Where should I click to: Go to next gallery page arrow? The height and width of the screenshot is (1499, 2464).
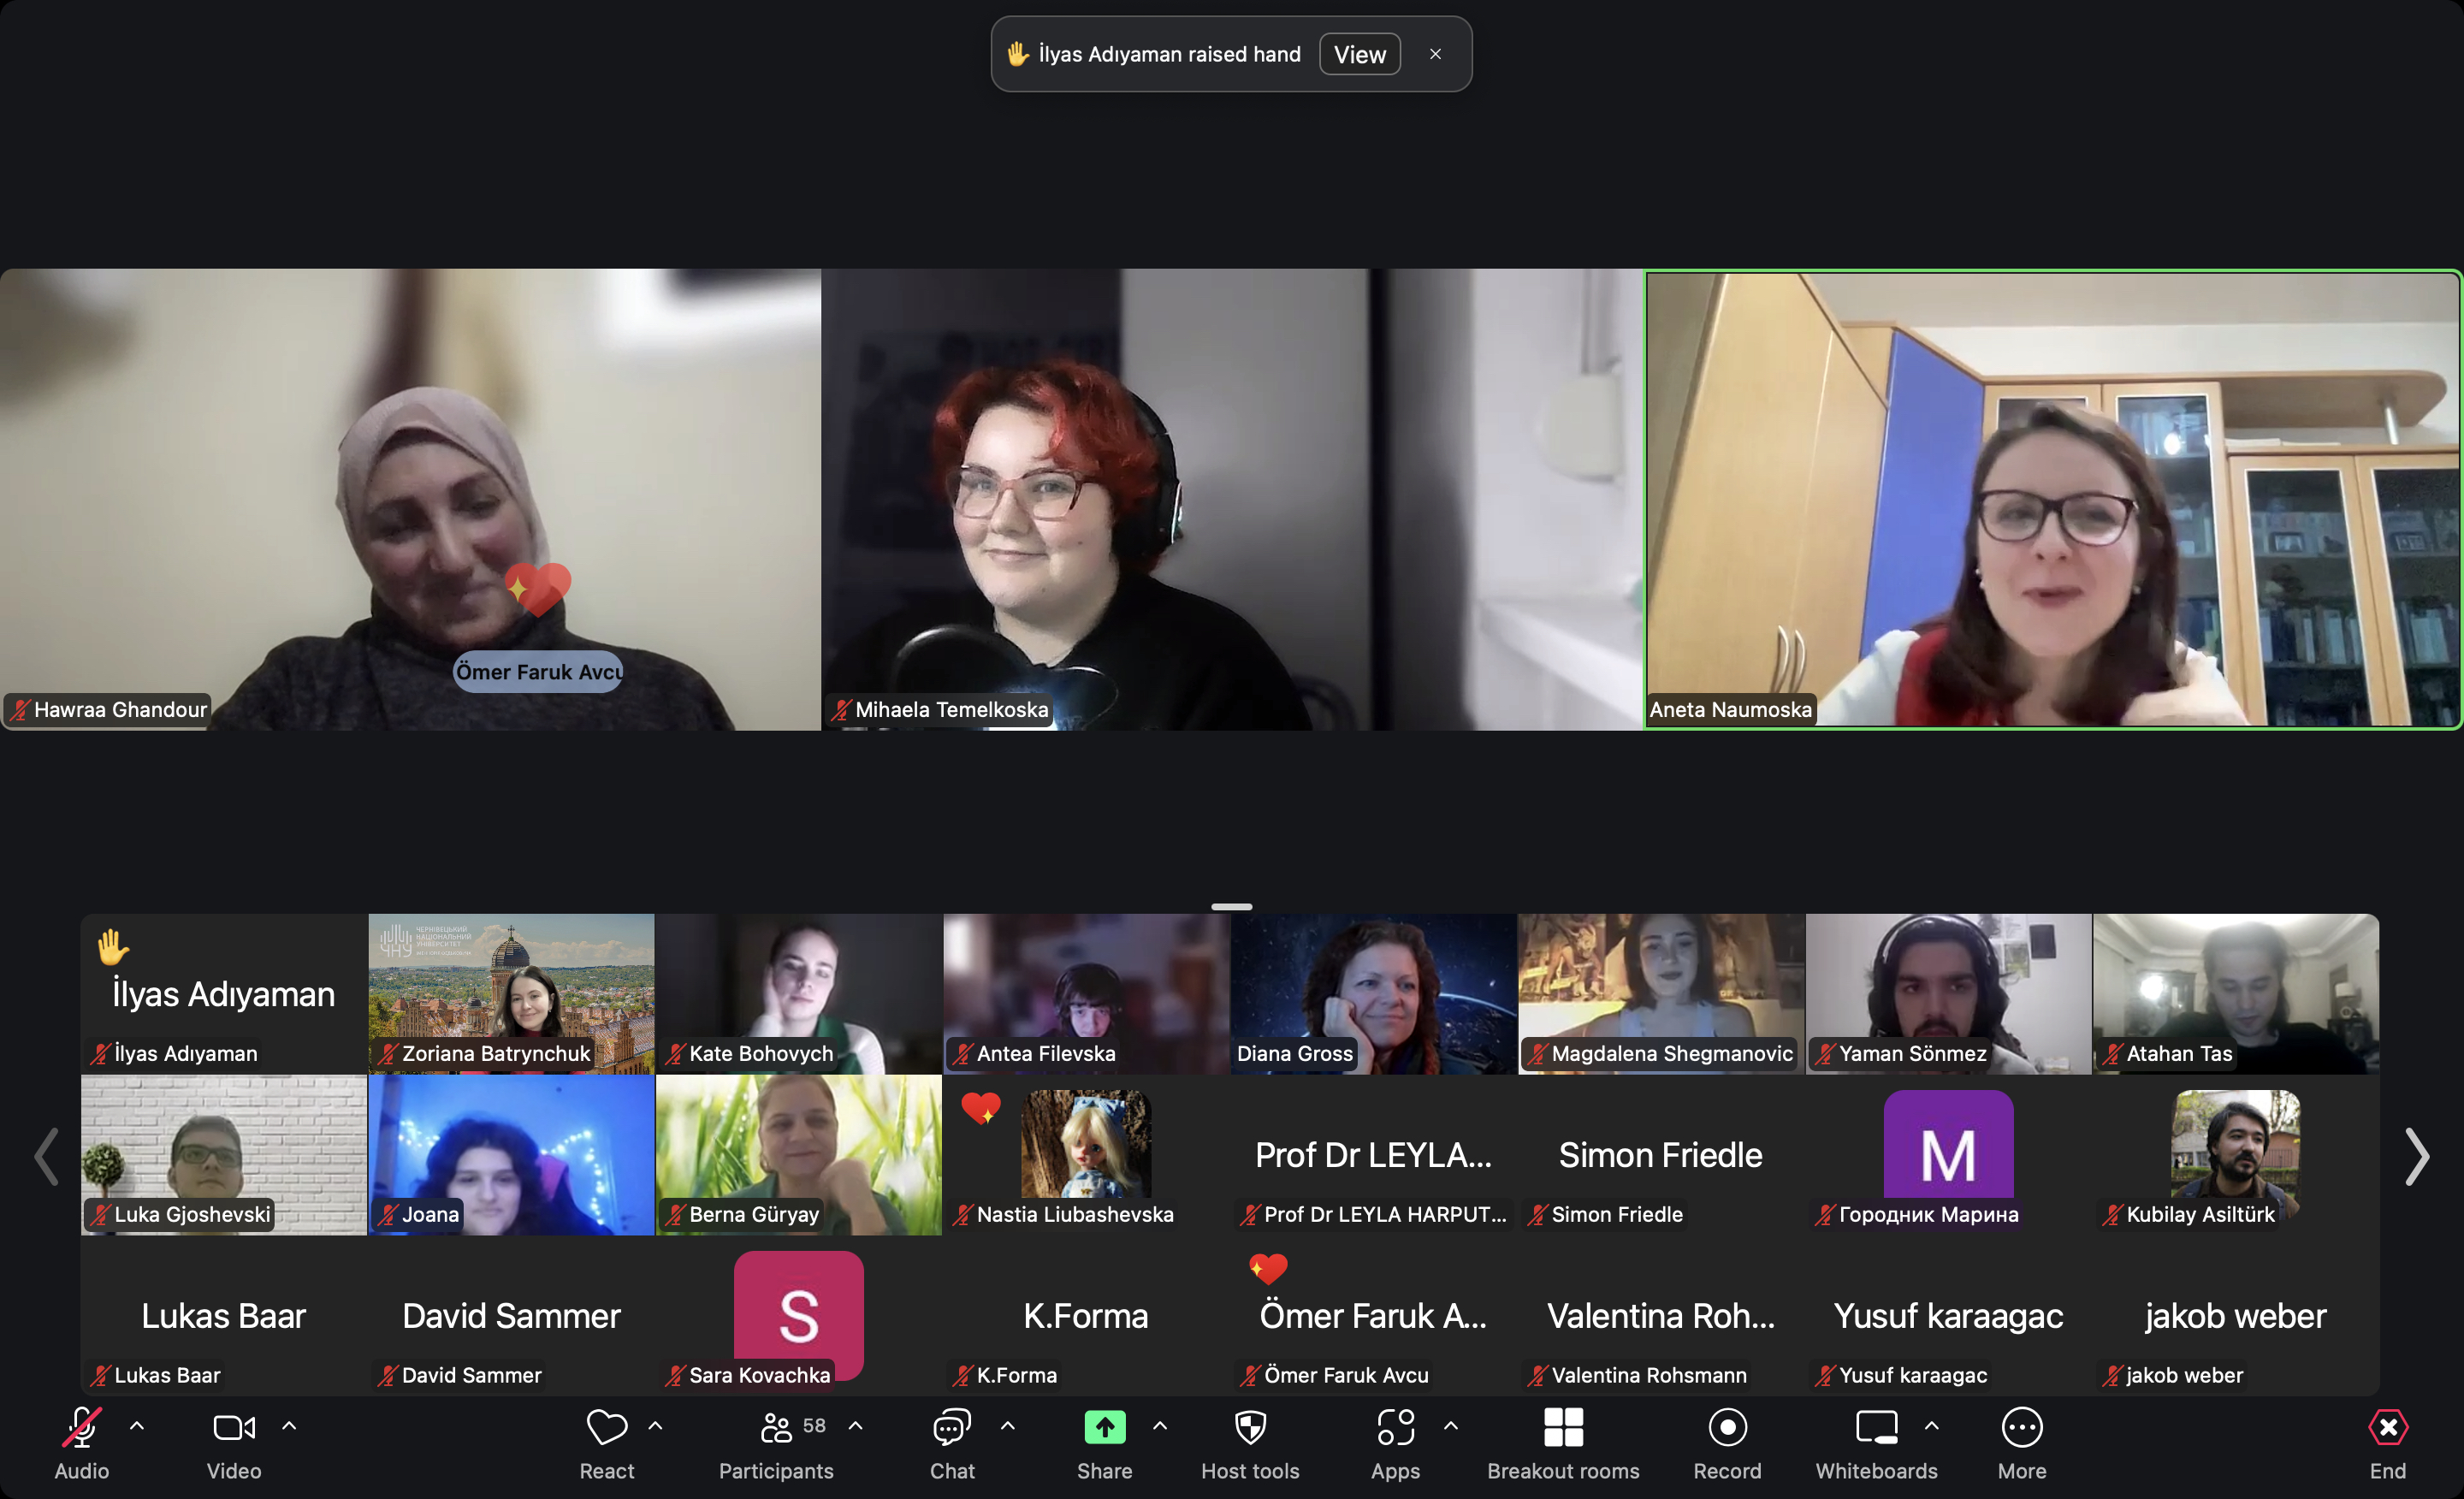(x=2417, y=1157)
